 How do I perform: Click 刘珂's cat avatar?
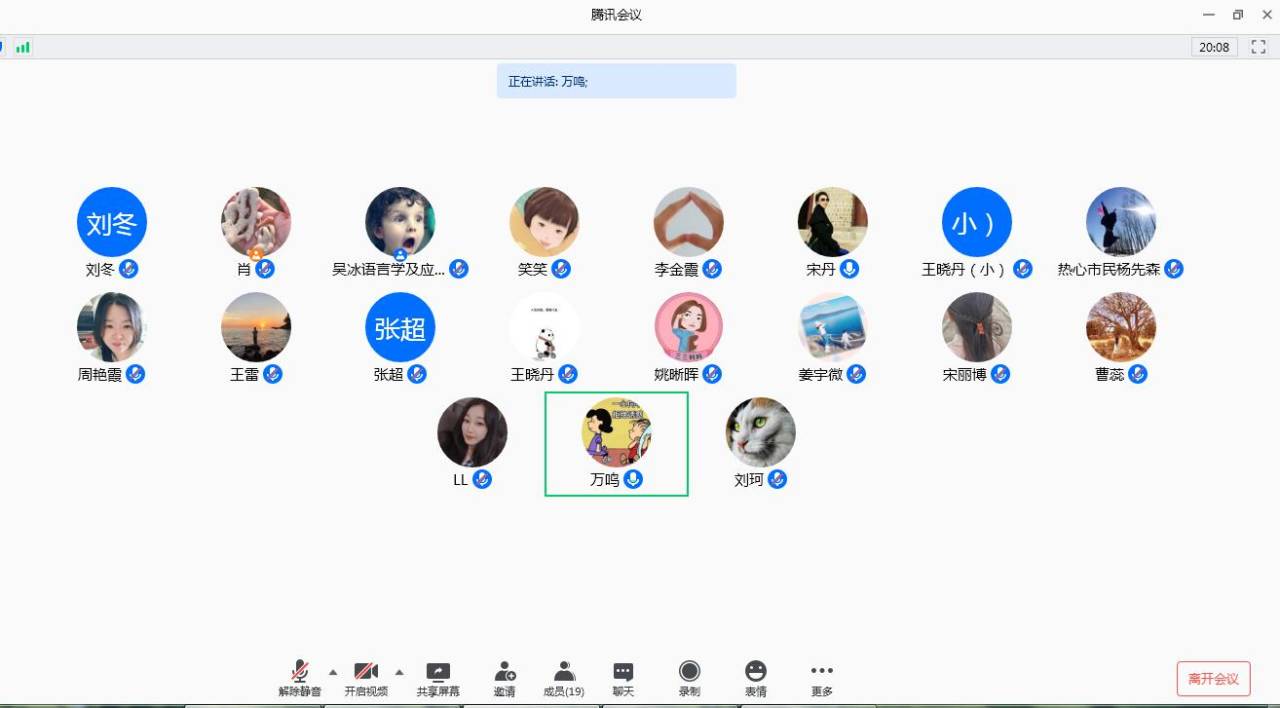pyautogui.click(x=760, y=432)
